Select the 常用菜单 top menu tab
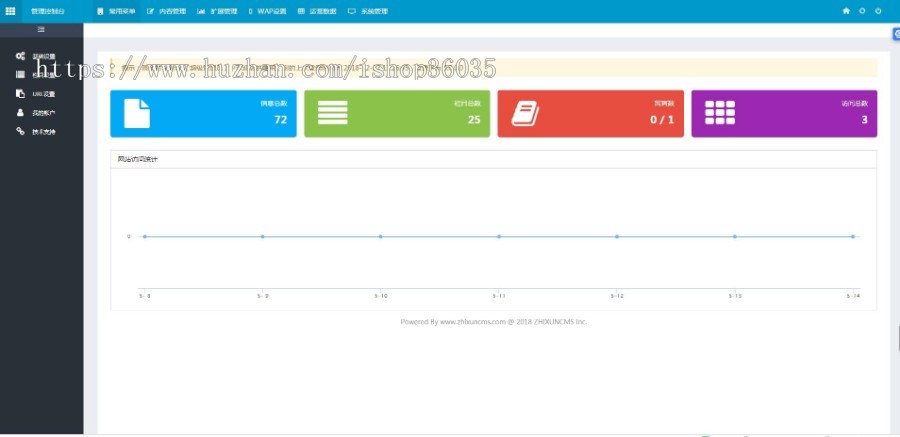 117,11
